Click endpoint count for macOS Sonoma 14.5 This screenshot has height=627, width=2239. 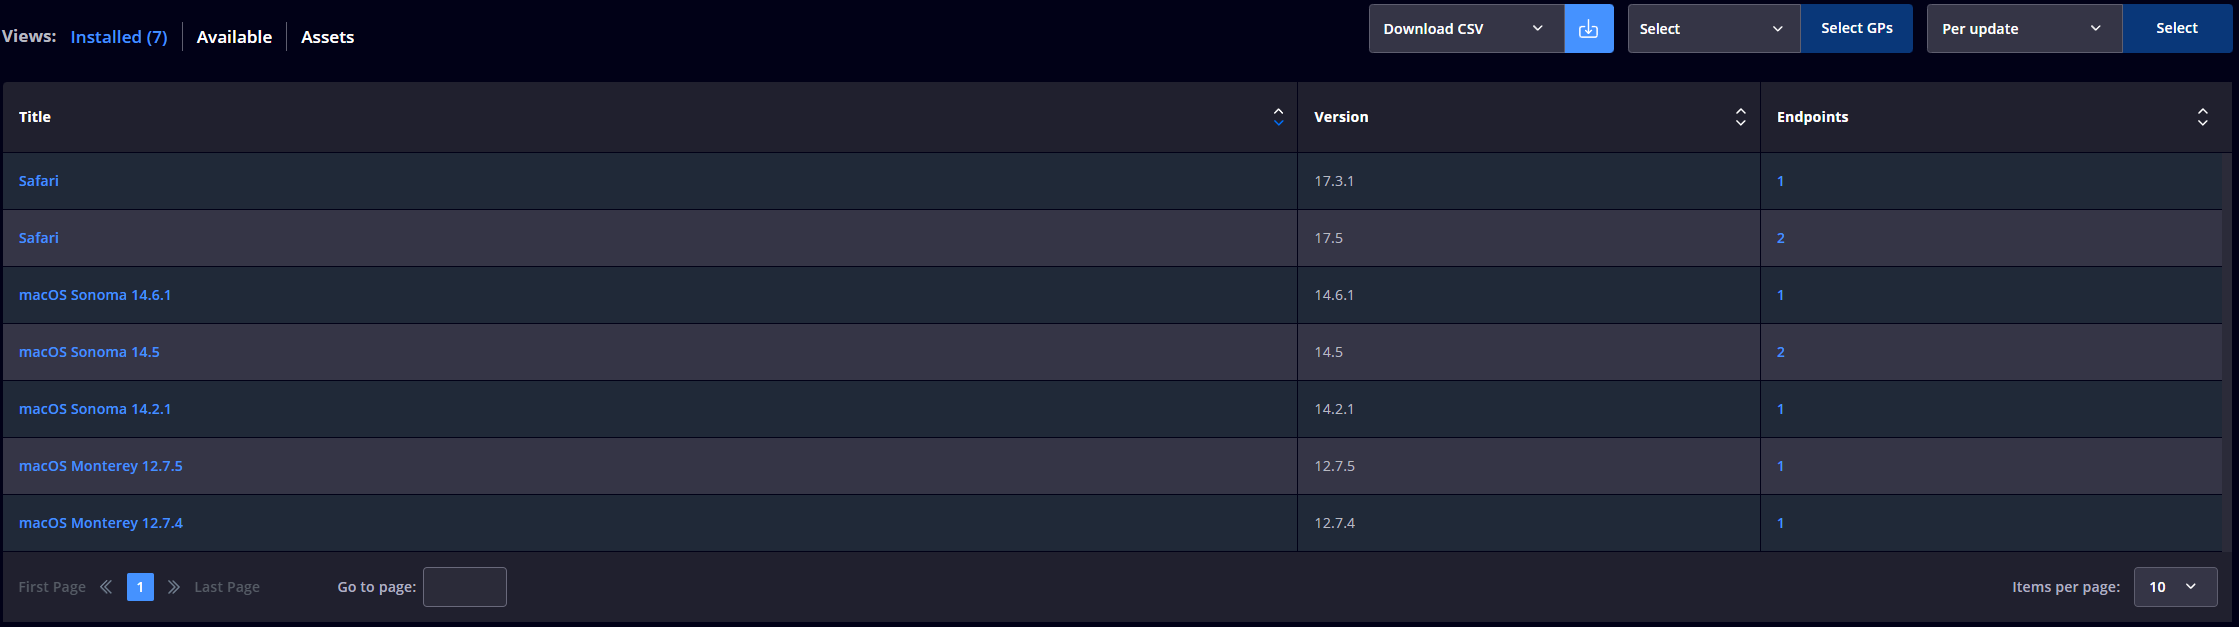coord(1781,352)
